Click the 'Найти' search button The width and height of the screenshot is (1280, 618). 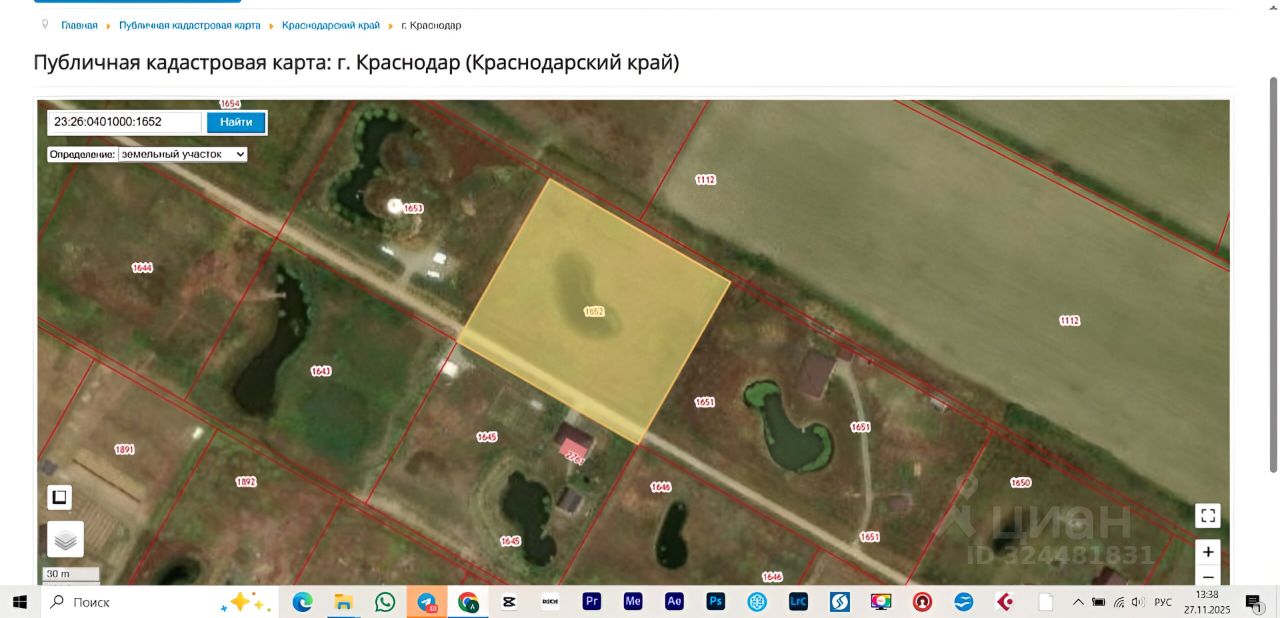[x=237, y=122]
